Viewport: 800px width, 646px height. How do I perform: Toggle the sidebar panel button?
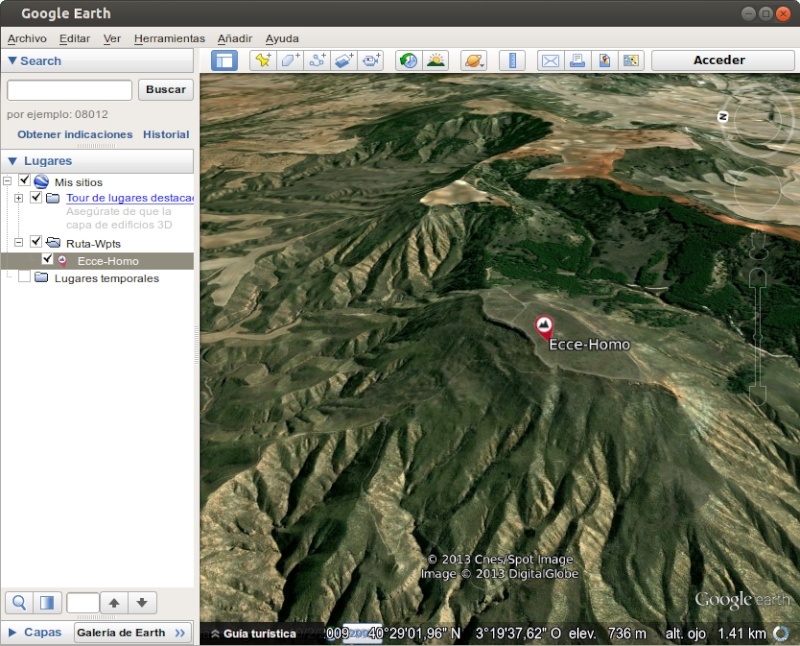[224, 61]
